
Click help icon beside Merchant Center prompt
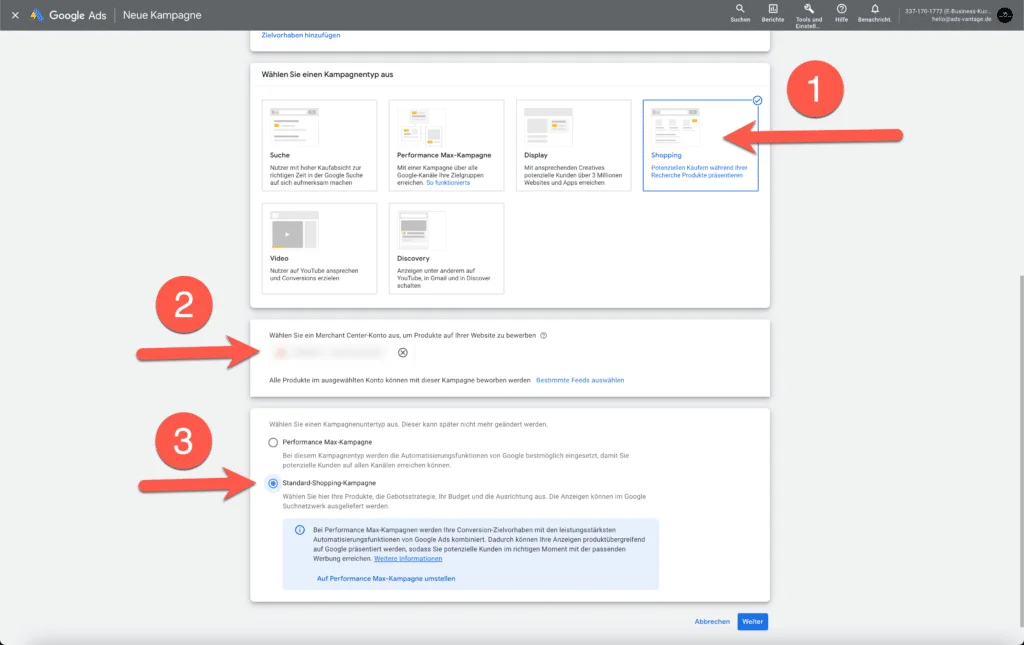pyautogui.click(x=543, y=336)
